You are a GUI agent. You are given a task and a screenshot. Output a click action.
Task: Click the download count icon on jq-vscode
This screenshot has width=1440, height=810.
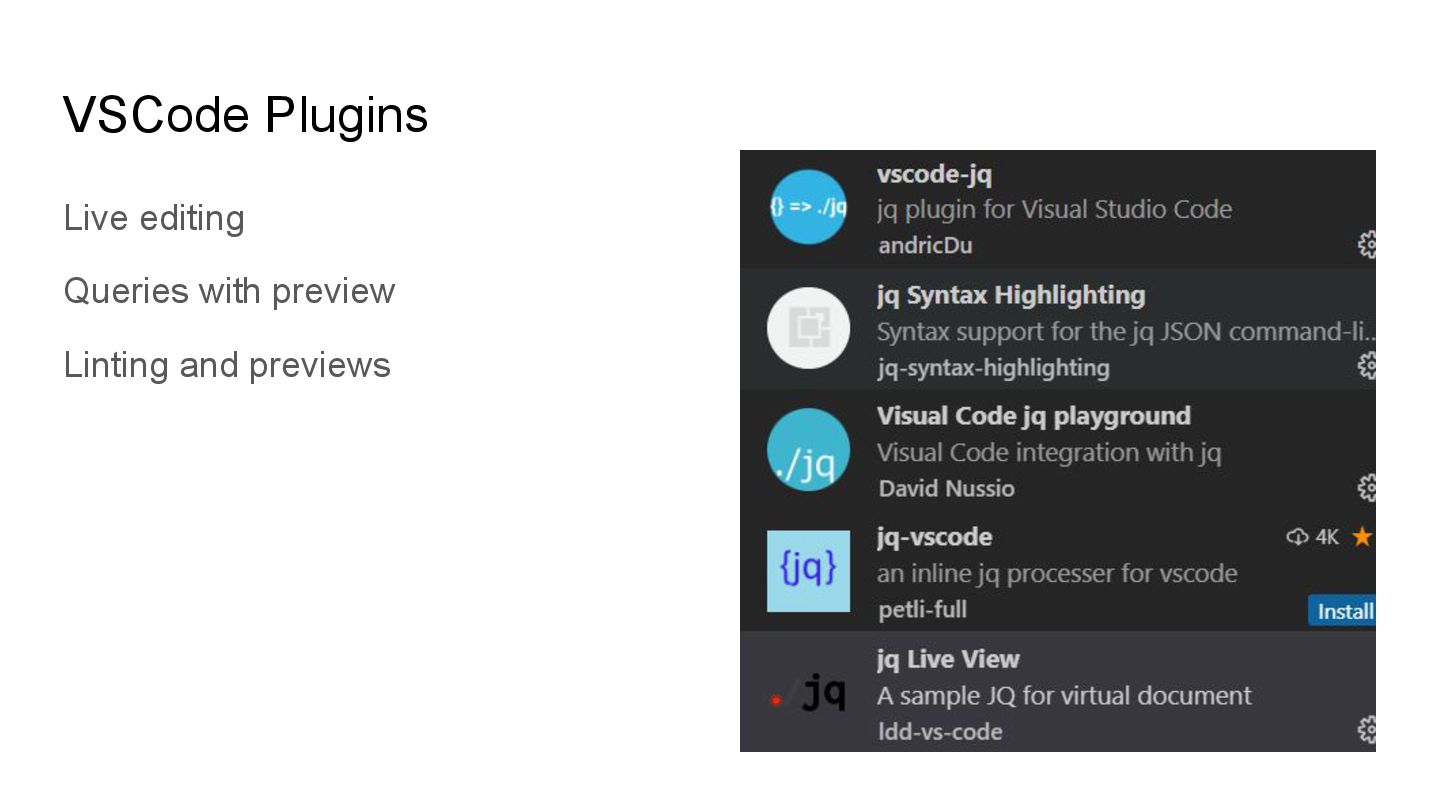(1297, 537)
